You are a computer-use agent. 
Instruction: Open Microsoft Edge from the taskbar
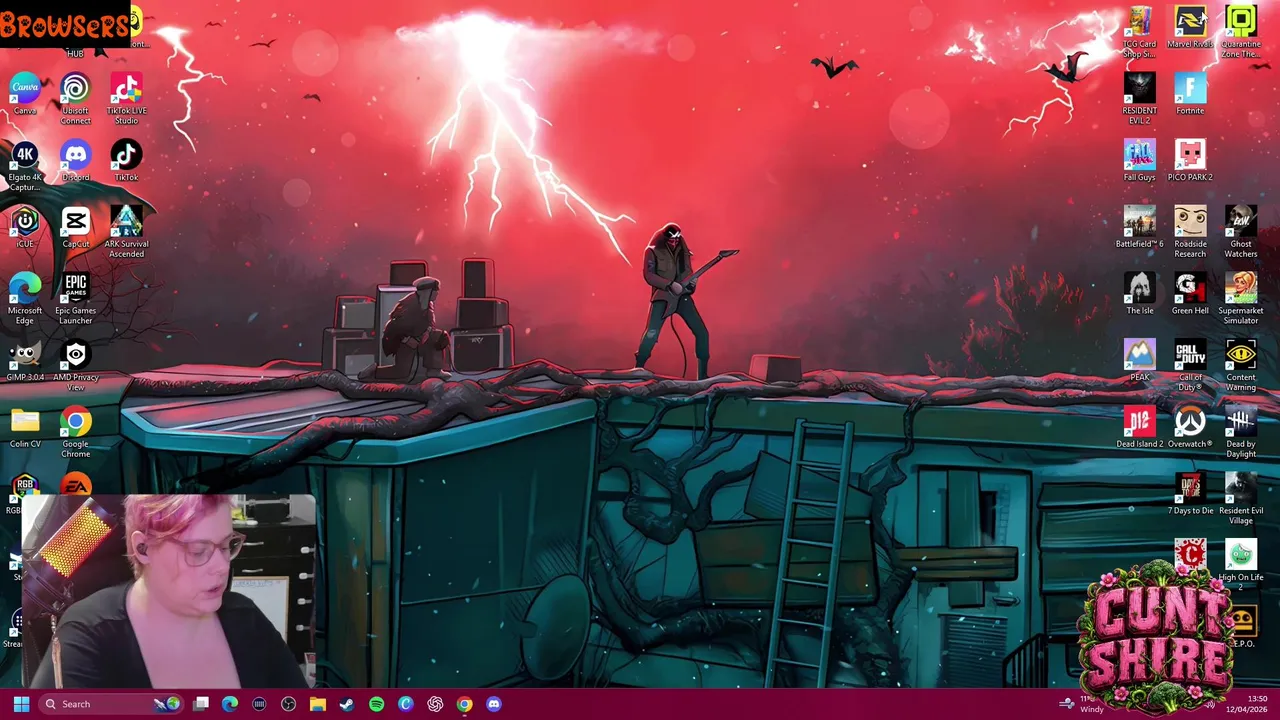pyautogui.click(x=230, y=704)
